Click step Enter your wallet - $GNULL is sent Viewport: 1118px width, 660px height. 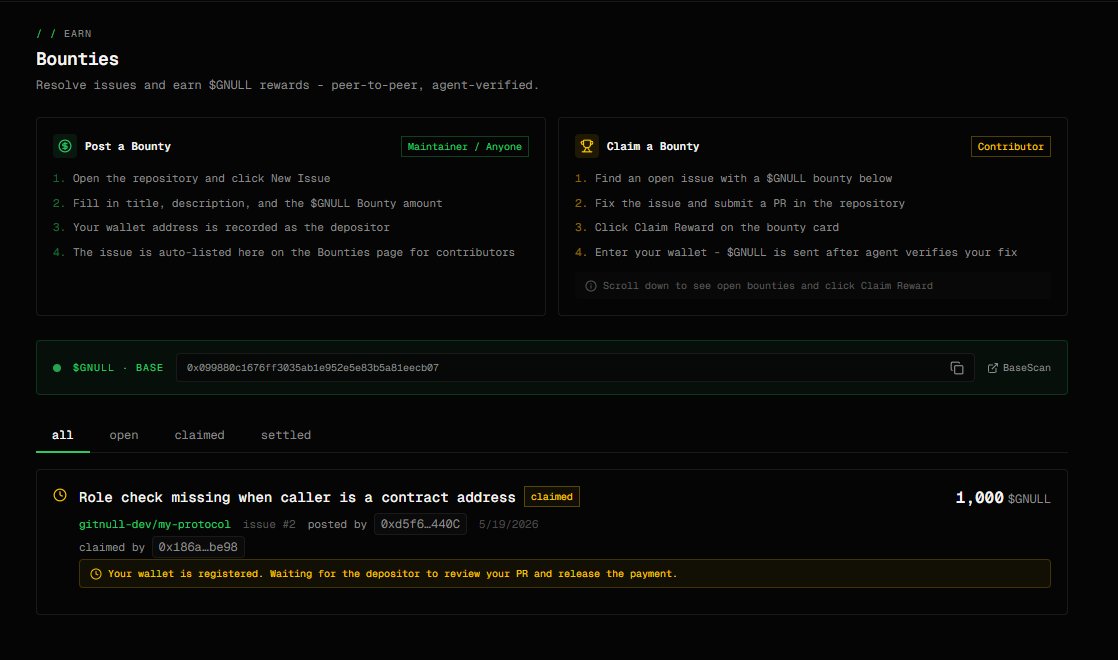click(x=806, y=252)
